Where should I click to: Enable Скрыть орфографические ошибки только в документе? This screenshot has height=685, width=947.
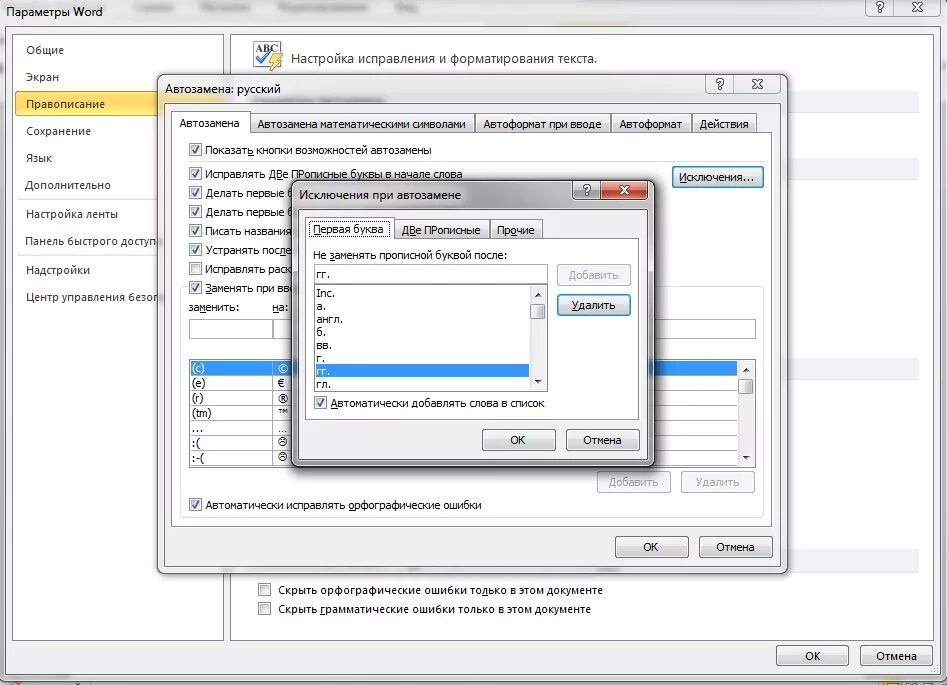(264, 590)
